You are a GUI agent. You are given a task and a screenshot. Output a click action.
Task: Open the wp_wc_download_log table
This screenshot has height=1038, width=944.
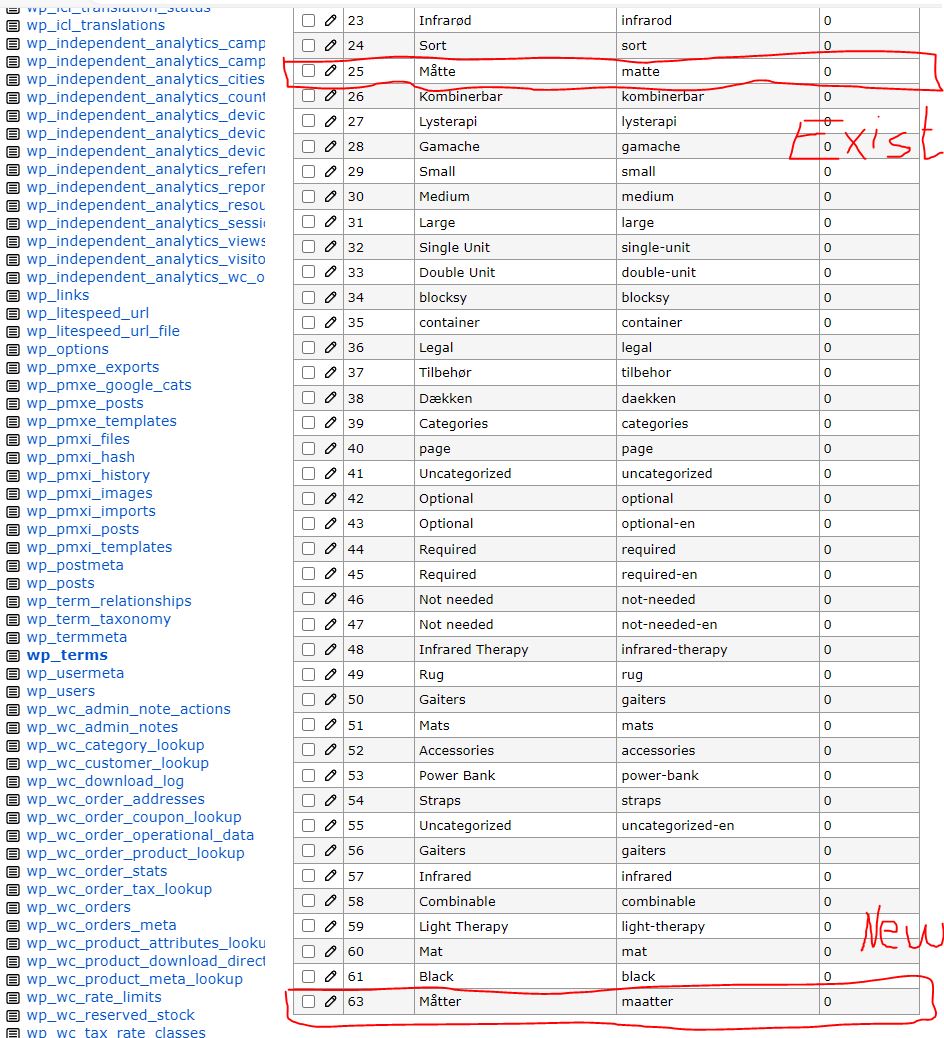click(105, 781)
